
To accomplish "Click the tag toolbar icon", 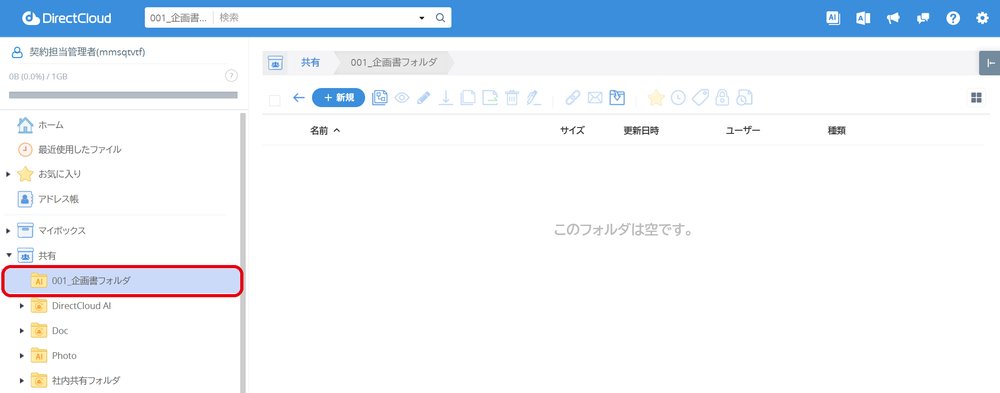I will point(700,98).
